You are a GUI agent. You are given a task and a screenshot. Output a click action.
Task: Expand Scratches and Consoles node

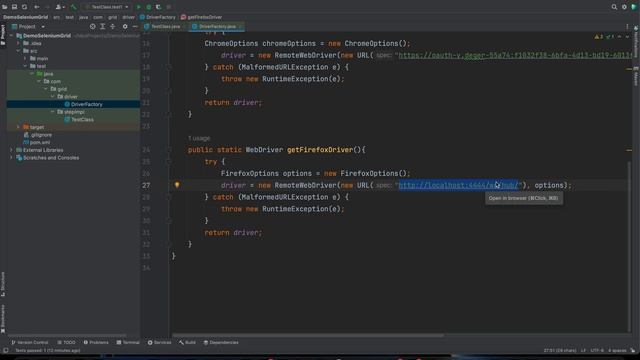click(11, 158)
